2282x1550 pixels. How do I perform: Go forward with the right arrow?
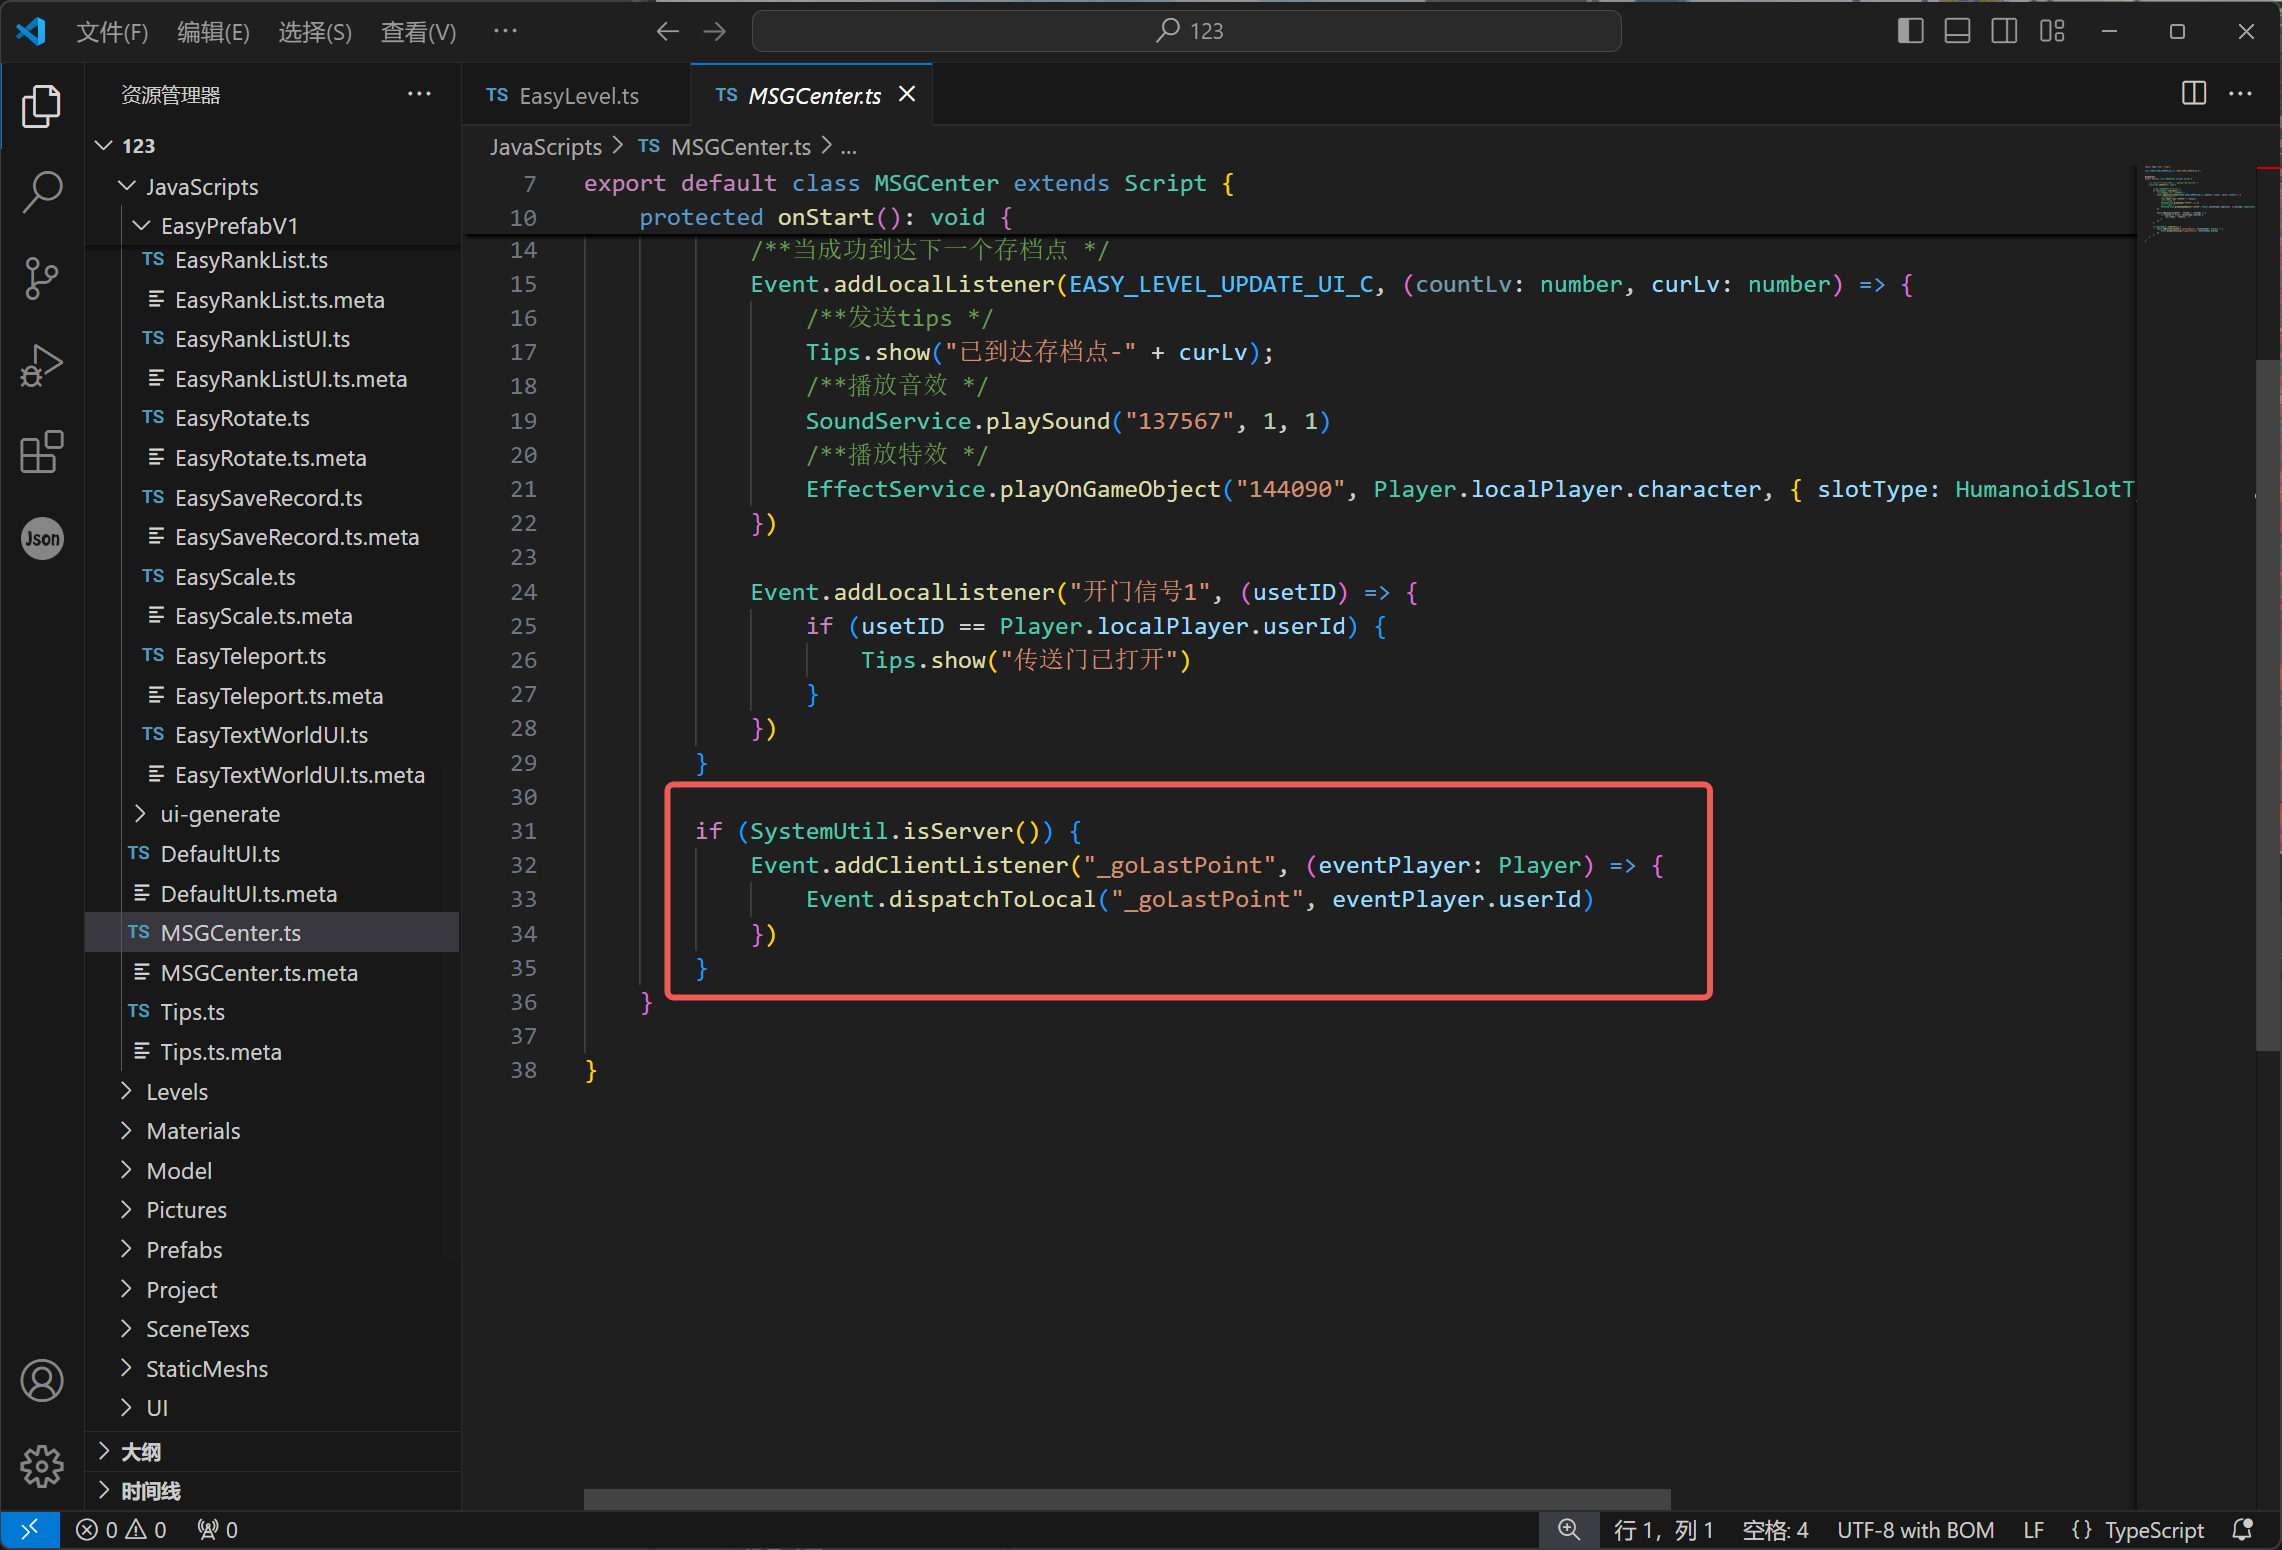point(714,31)
